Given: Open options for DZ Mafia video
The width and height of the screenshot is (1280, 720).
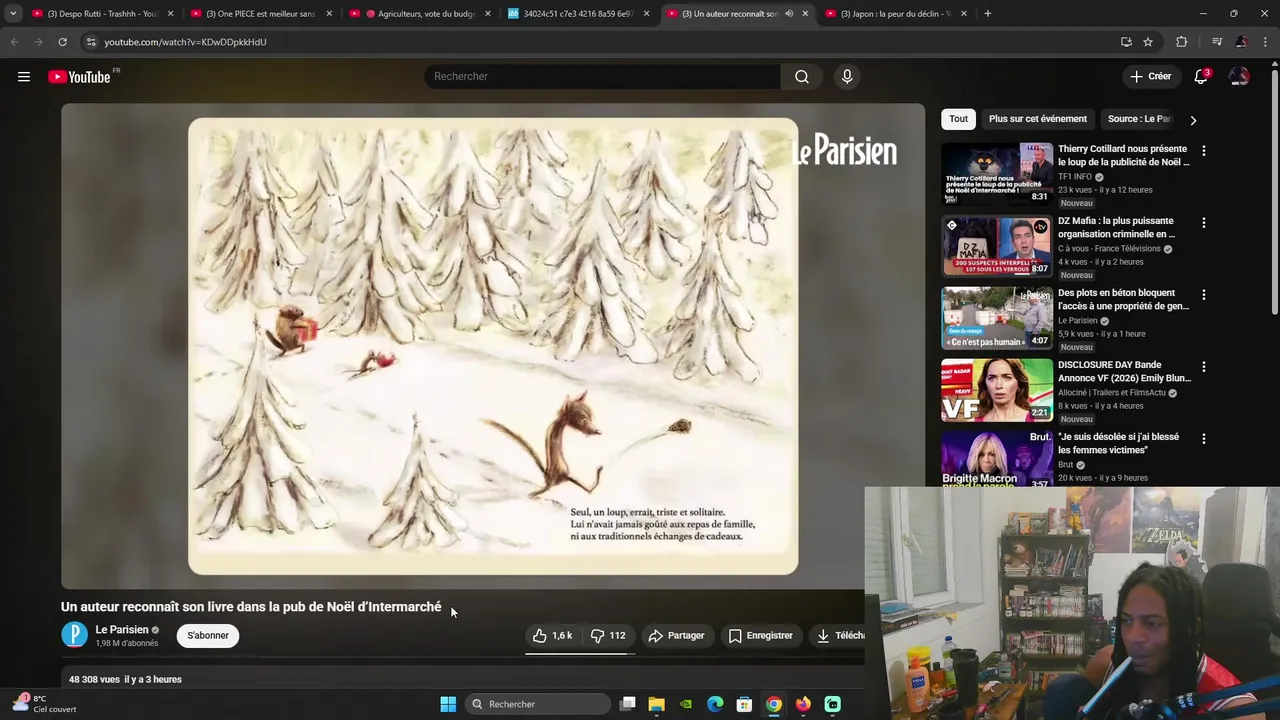Looking at the screenshot, I should point(1203,223).
